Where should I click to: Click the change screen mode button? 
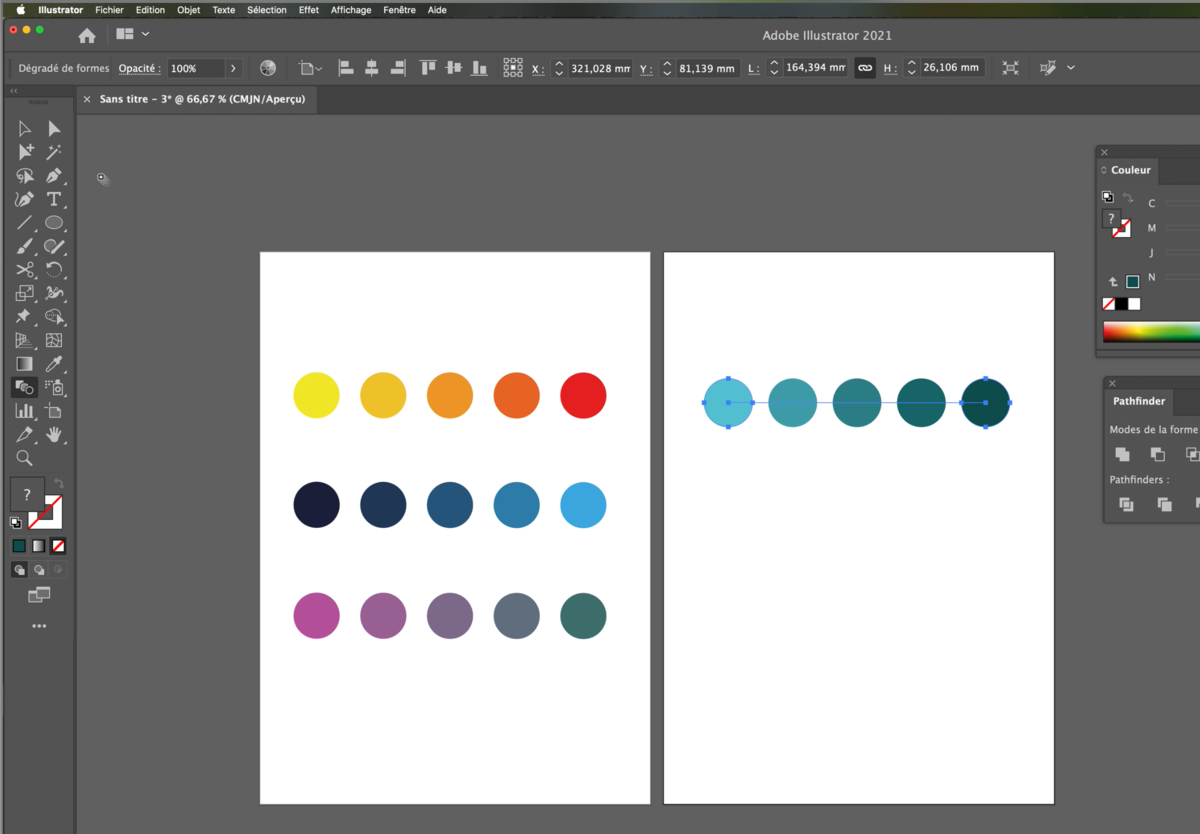[x=39, y=595]
